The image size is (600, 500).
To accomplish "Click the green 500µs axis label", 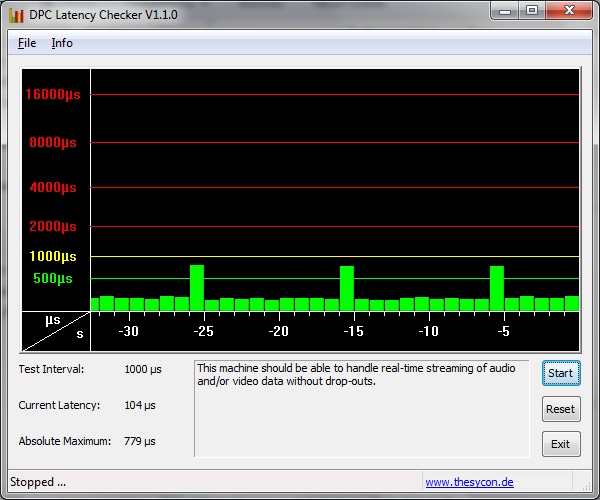I will 53,279.
